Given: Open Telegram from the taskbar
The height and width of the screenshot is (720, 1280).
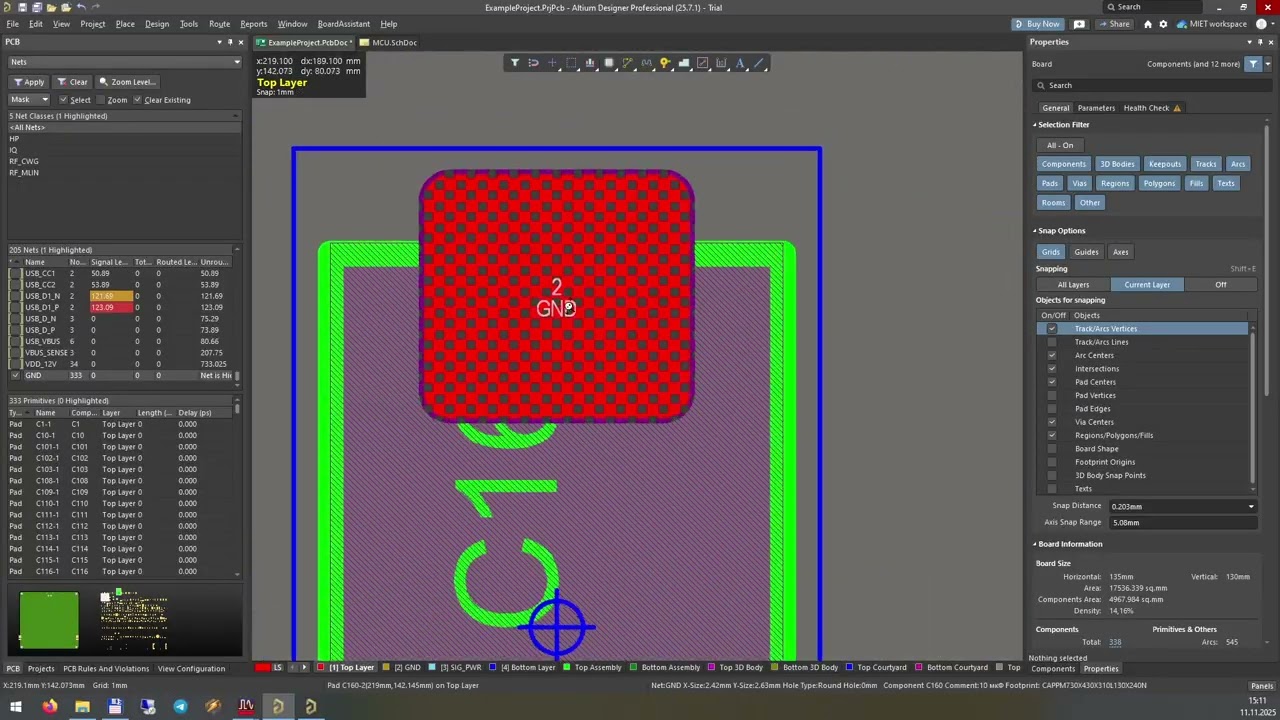Looking at the screenshot, I should [180, 707].
